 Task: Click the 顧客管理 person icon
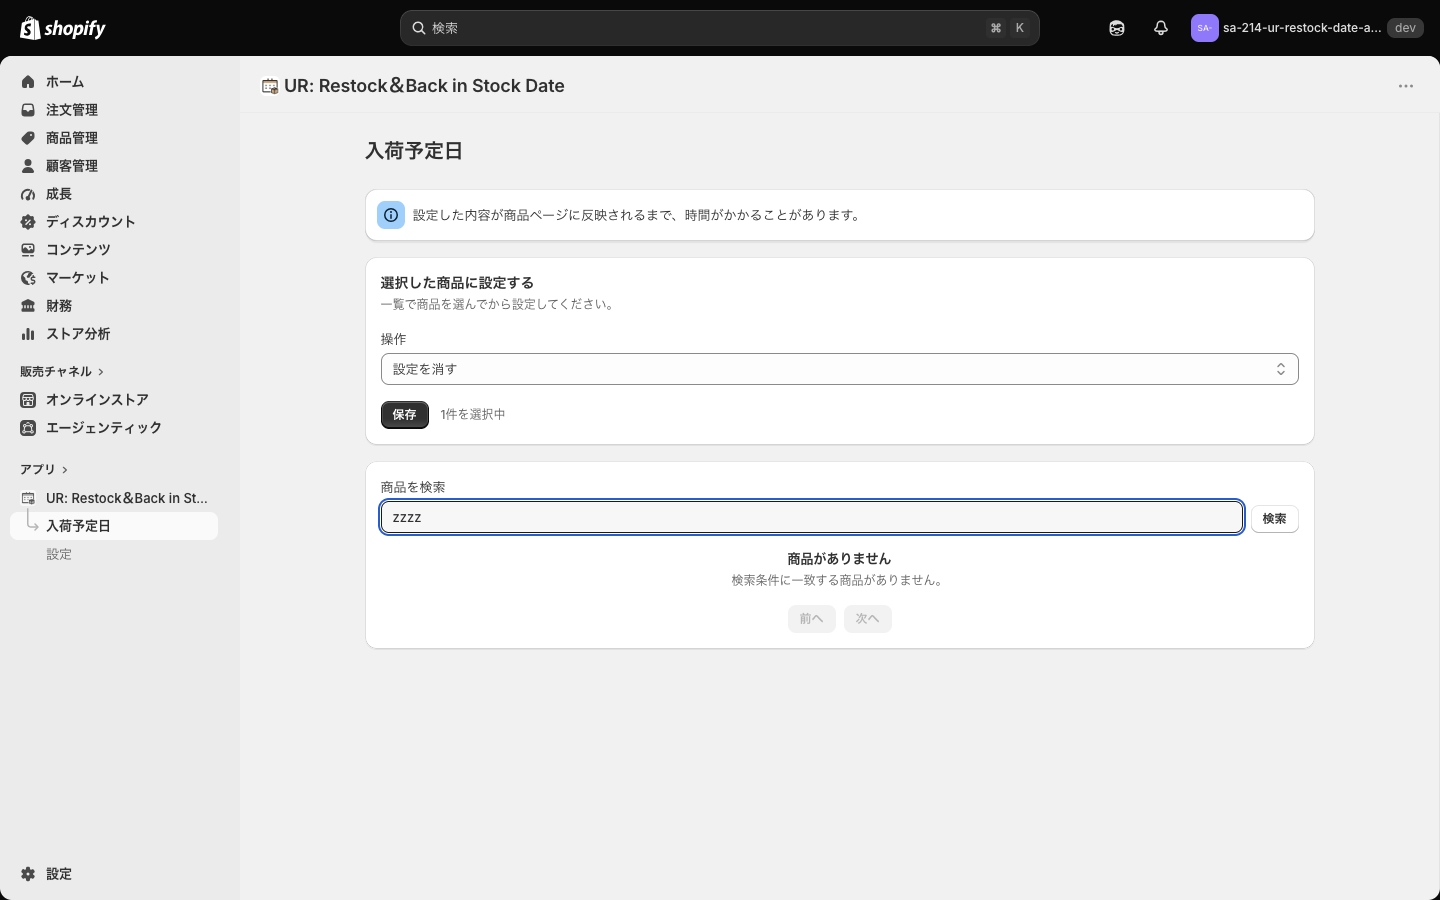pos(28,166)
